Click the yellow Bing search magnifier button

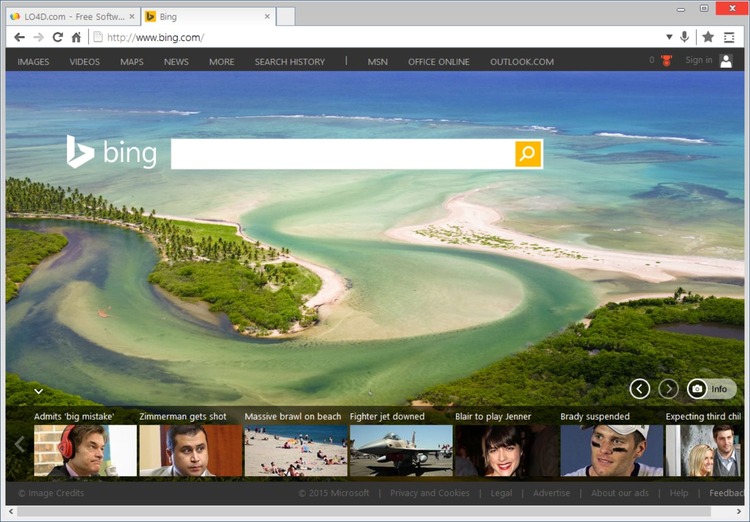tap(528, 154)
